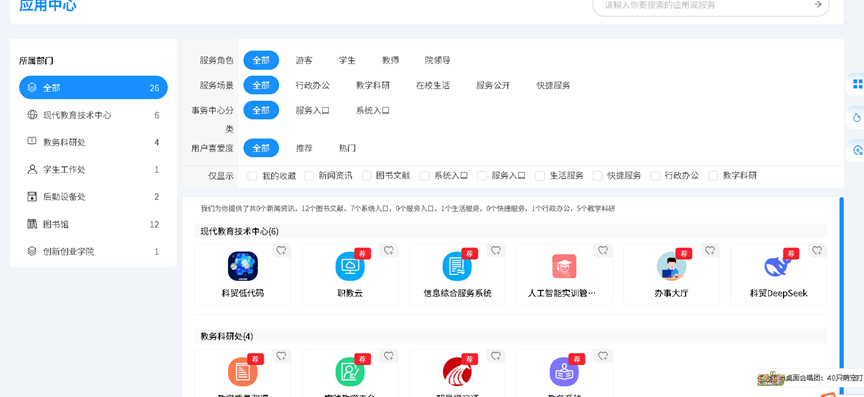Favorite the purple reader app card heart
This screenshot has height=397, width=864.
603,356
